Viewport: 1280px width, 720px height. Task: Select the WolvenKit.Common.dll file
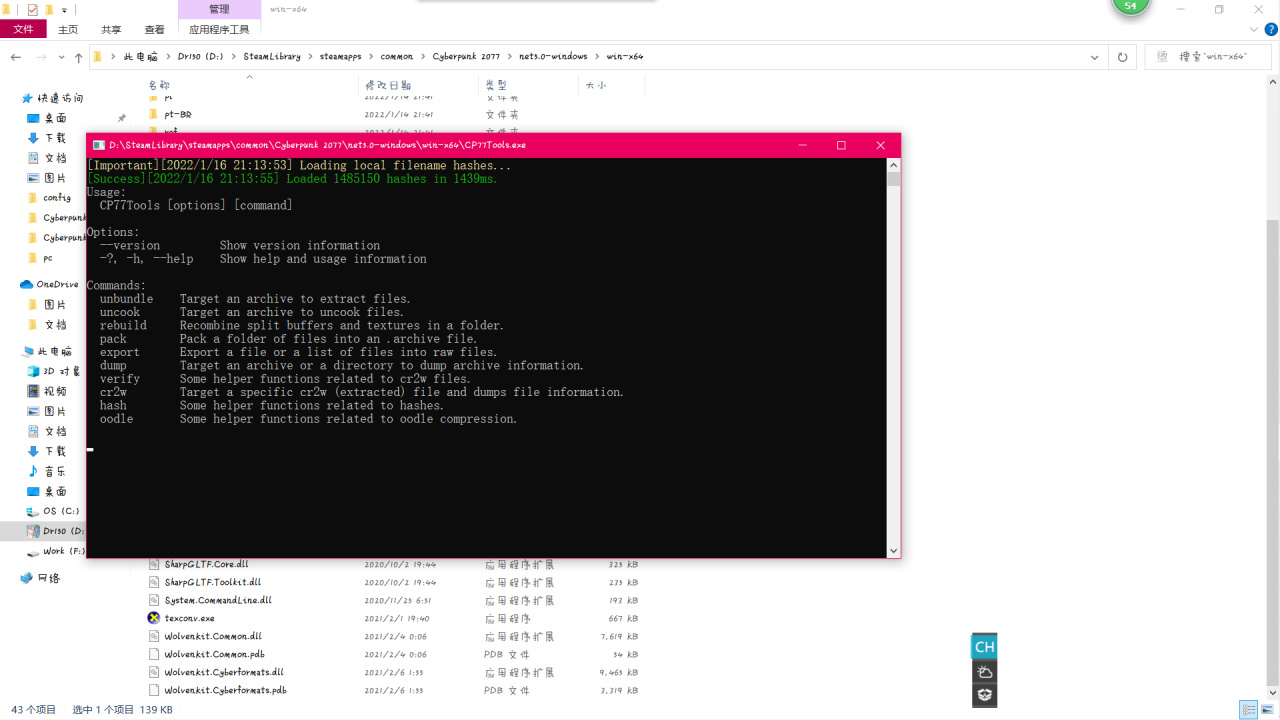[x=213, y=636]
